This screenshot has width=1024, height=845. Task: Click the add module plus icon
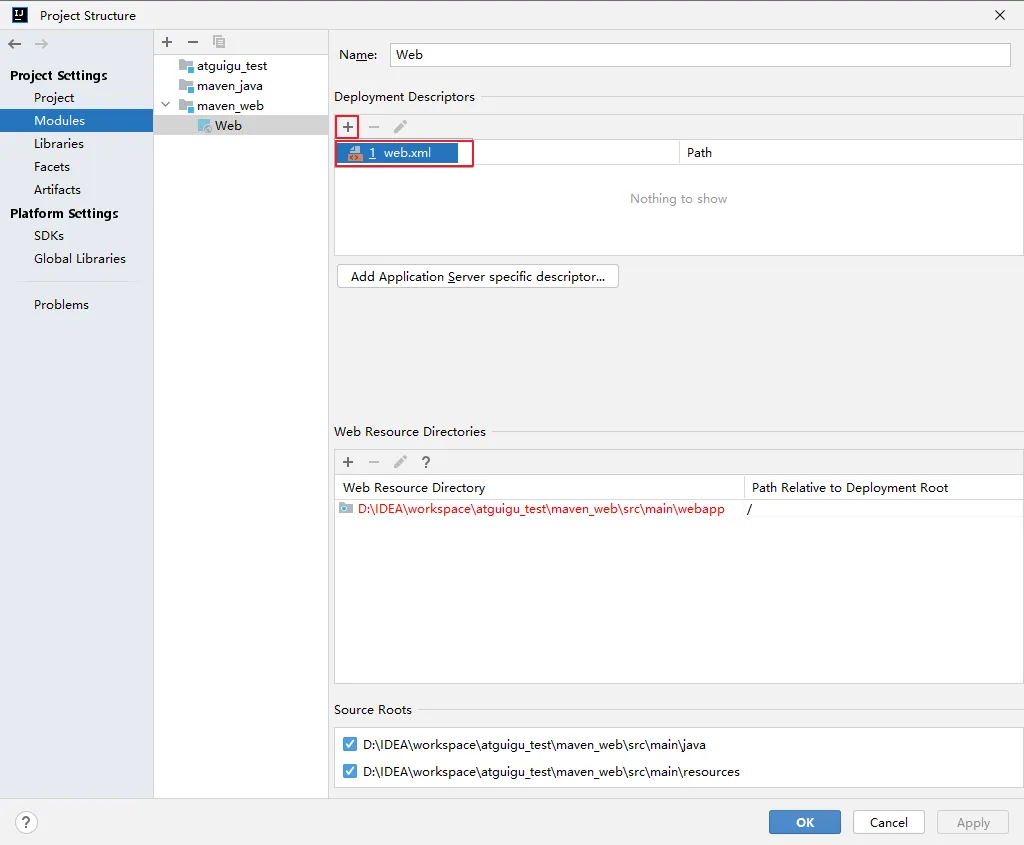(x=167, y=42)
